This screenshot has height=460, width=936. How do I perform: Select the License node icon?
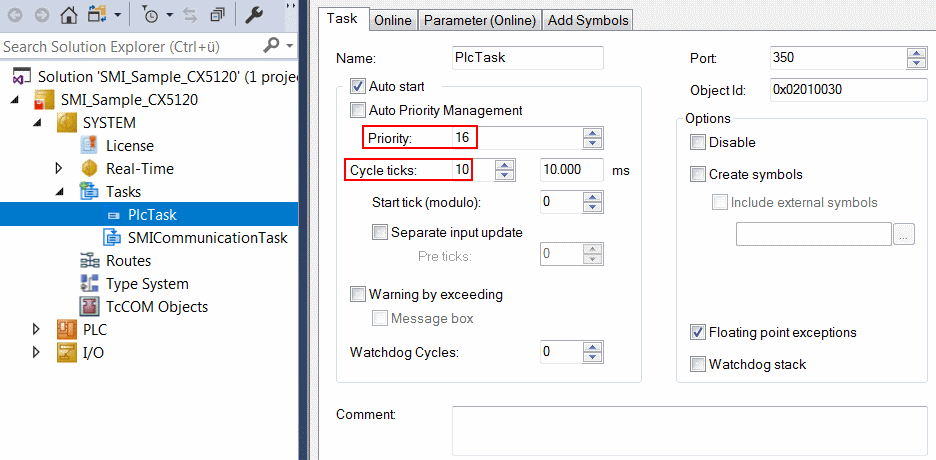click(x=89, y=146)
